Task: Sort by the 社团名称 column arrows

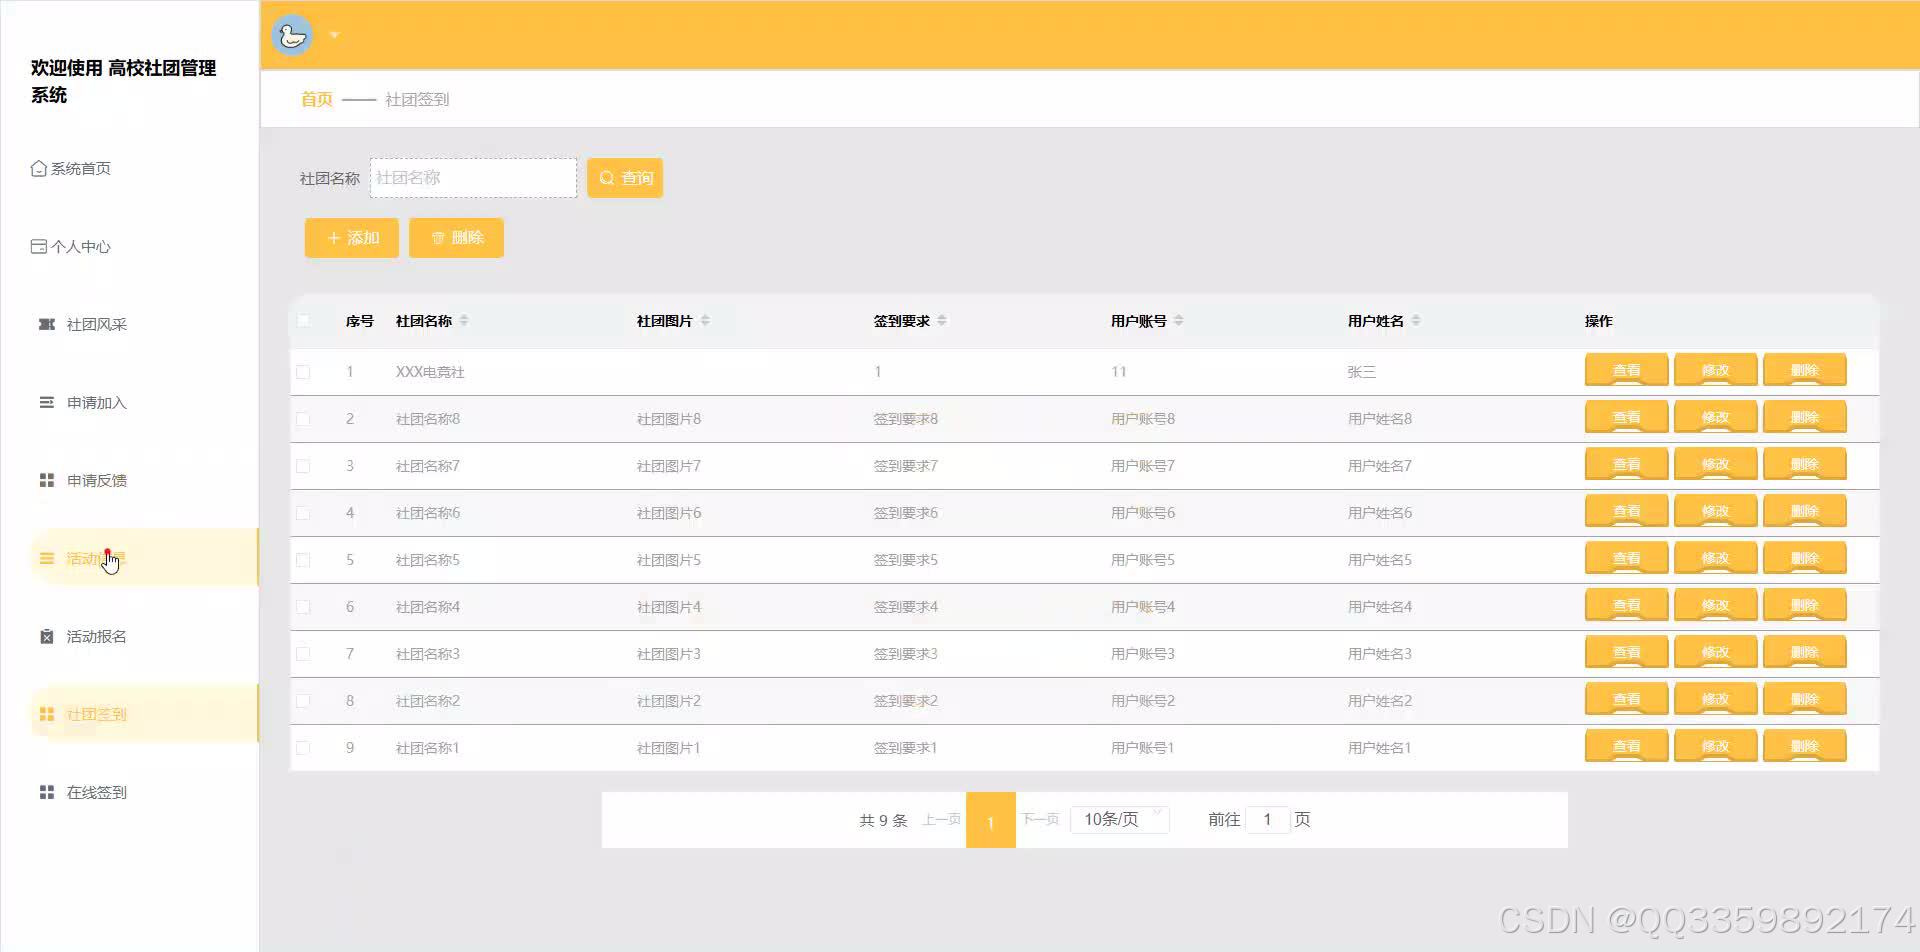Action: coord(464,321)
